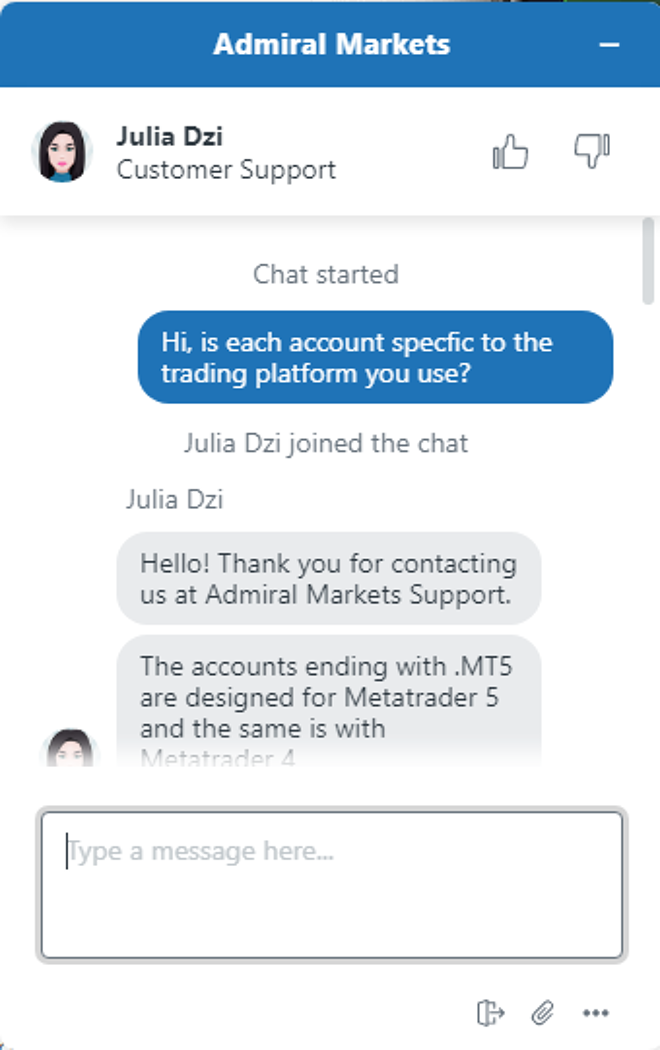660x1050 pixels.
Task: Click the 'Customer Support' role label
Action: click(226, 170)
